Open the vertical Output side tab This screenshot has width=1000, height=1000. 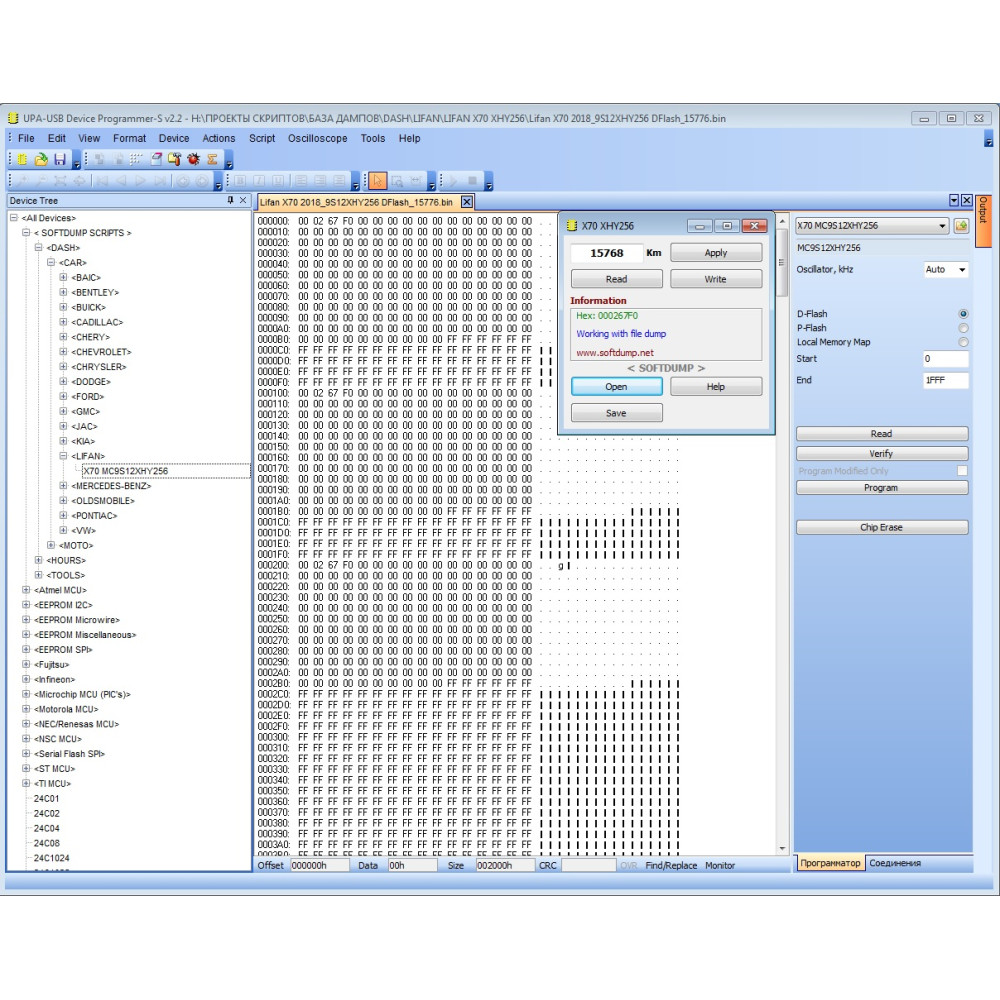tap(983, 221)
